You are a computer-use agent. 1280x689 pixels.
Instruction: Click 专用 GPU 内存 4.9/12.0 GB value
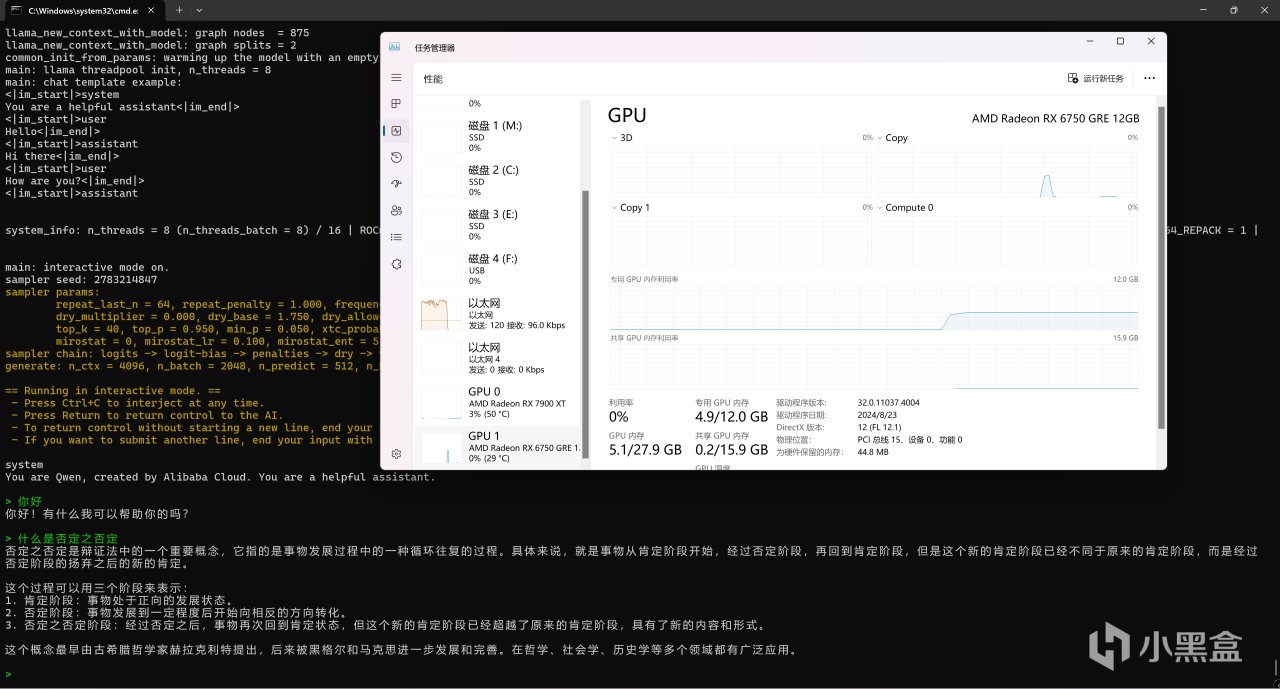[732, 416]
